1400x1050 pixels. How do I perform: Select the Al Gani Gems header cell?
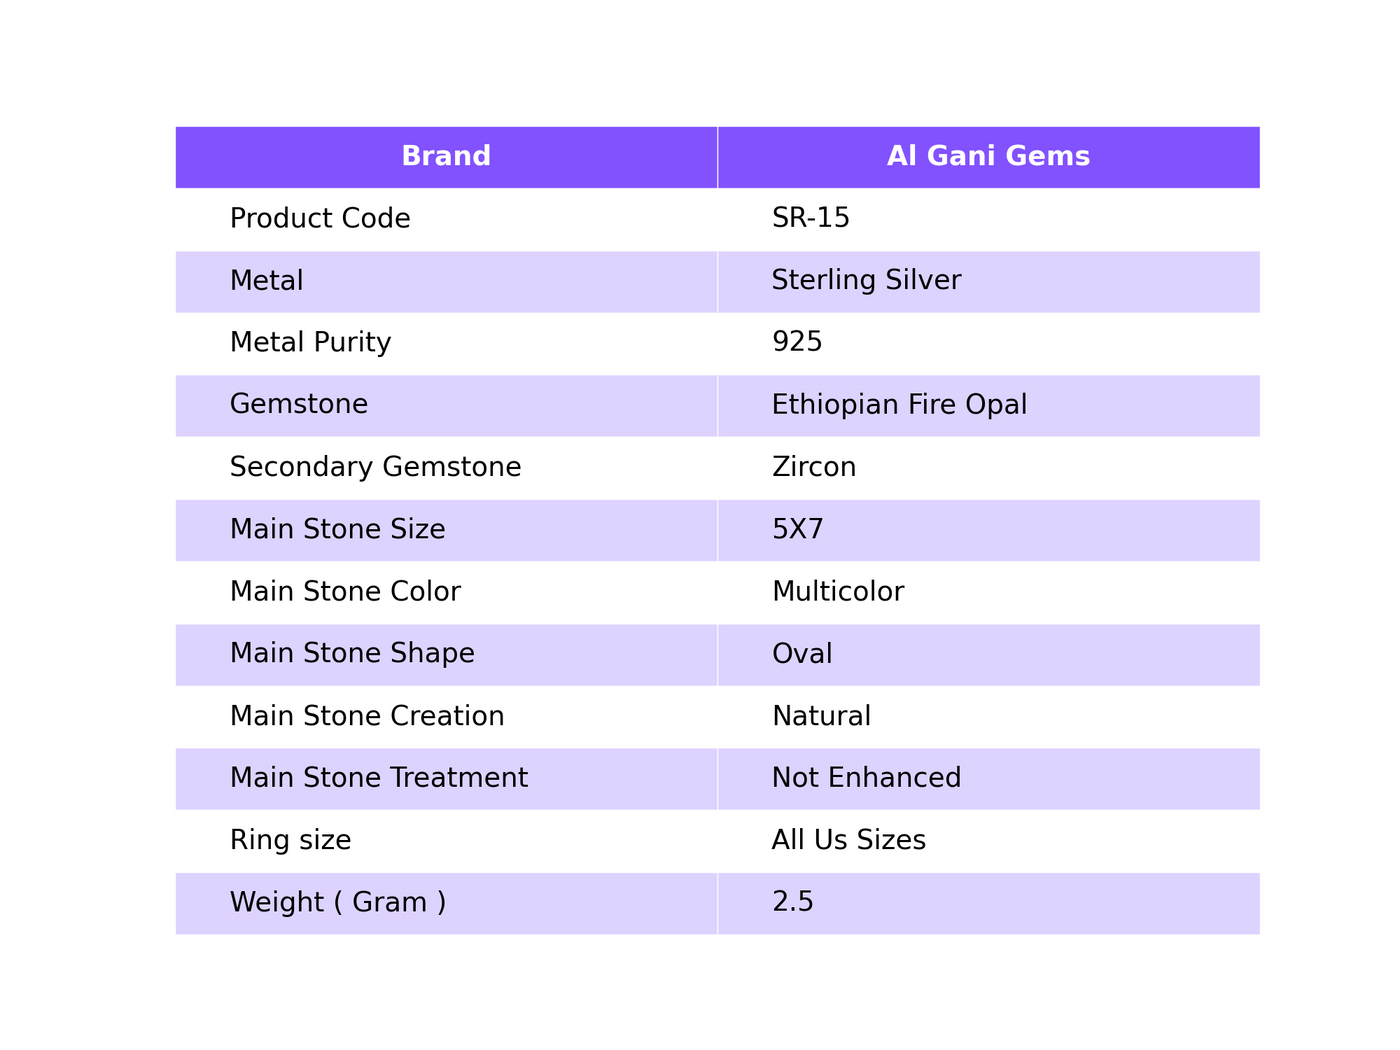[988, 157]
